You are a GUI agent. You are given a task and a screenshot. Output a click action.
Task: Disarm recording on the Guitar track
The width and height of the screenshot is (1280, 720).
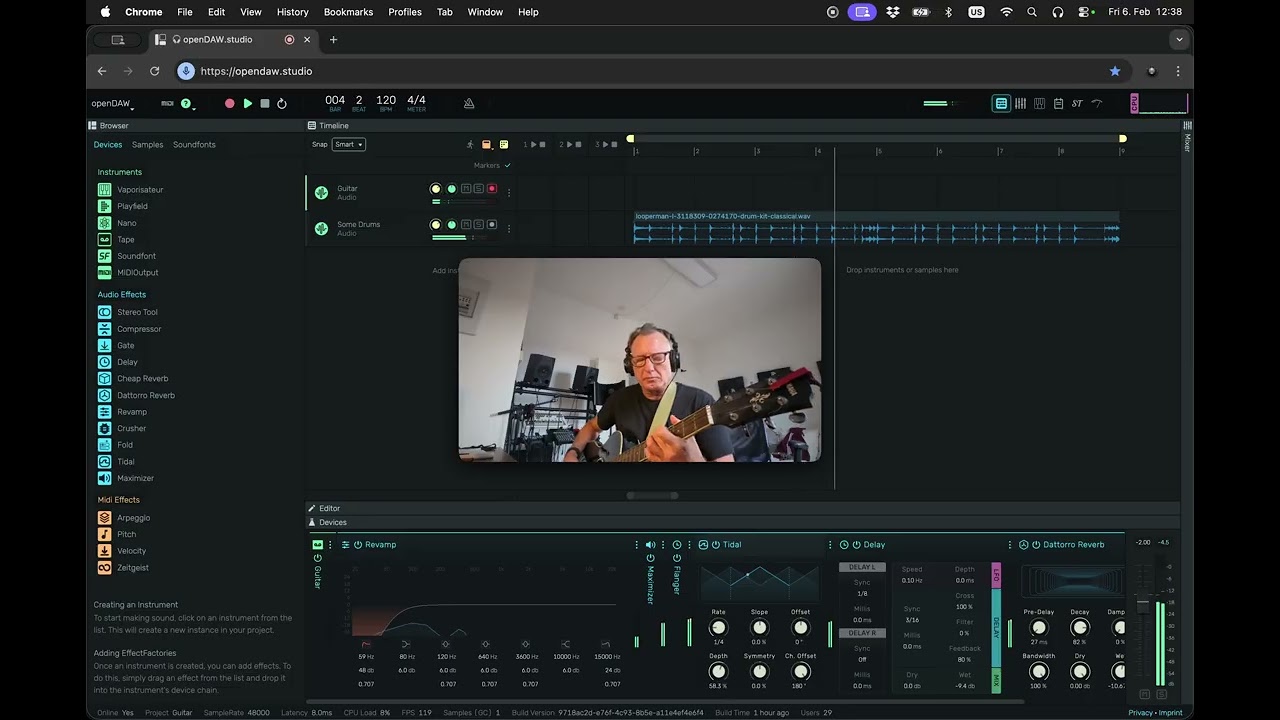tap(491, 189)
